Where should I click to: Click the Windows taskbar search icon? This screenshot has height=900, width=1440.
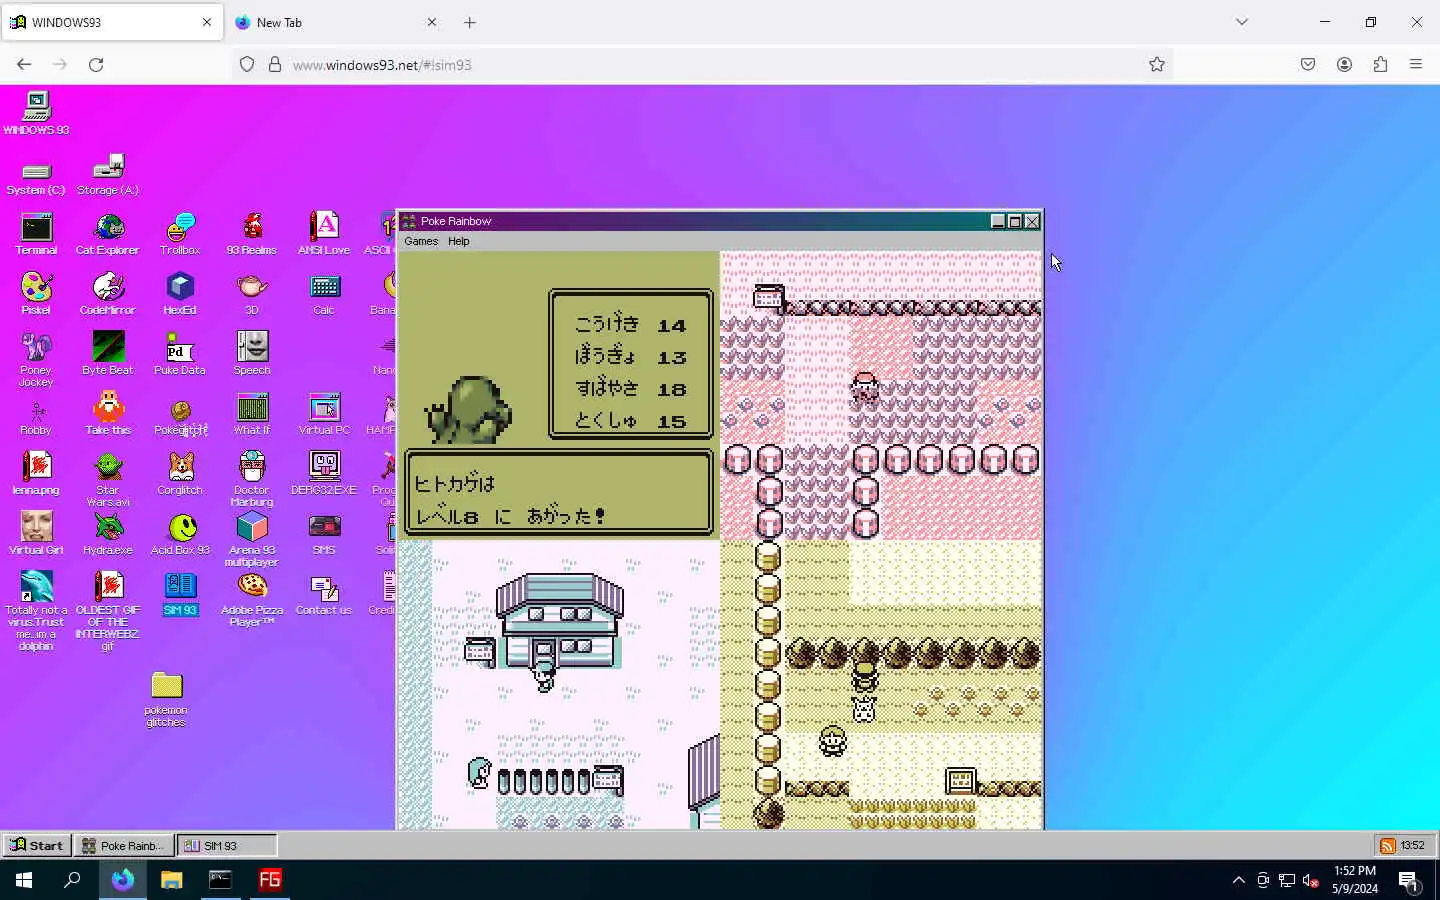(72, 880)
